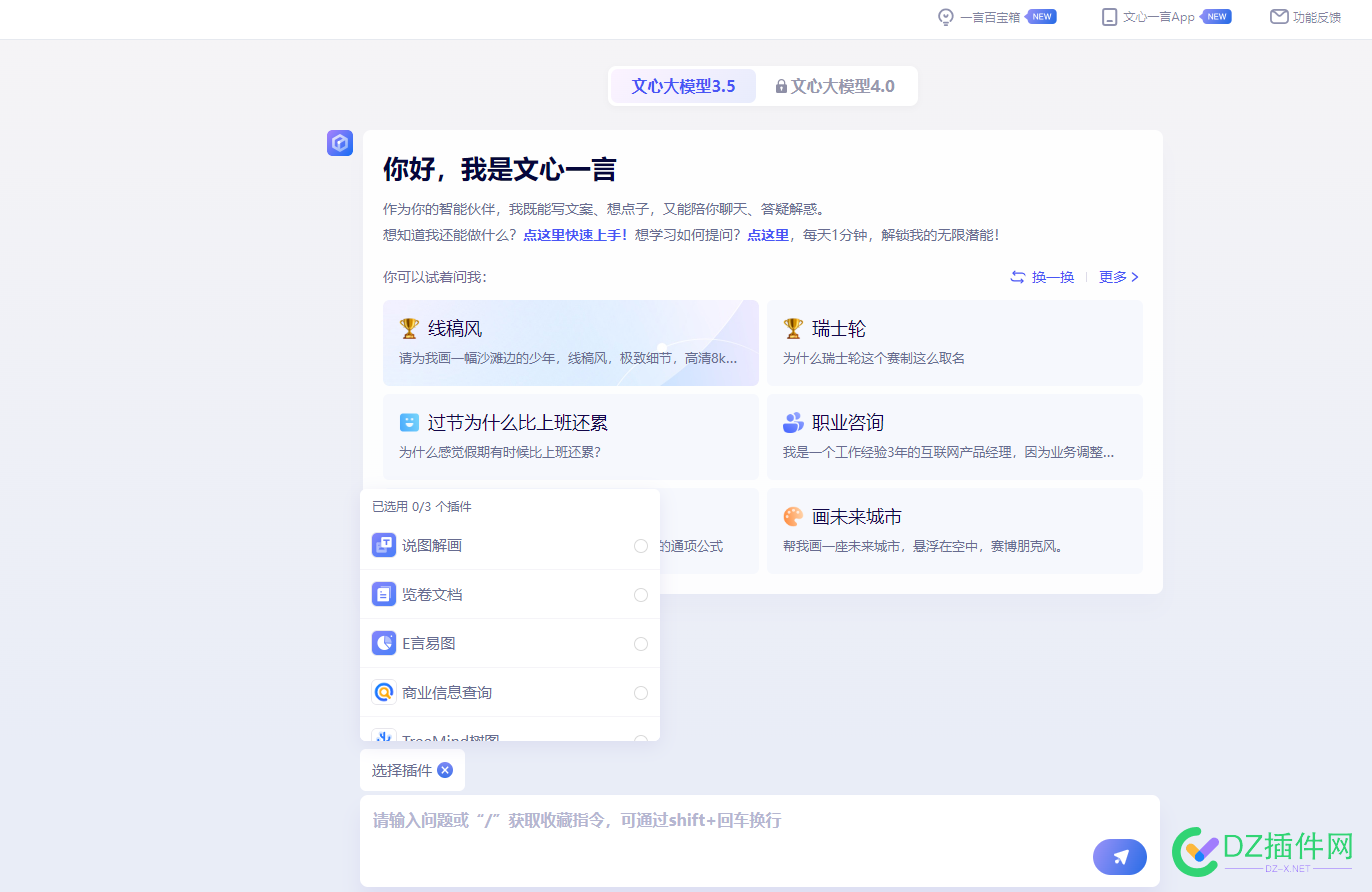Screen dimensions: 1372x892
Task: Select the E言易图 plugin radio
Action: (641, 644)
